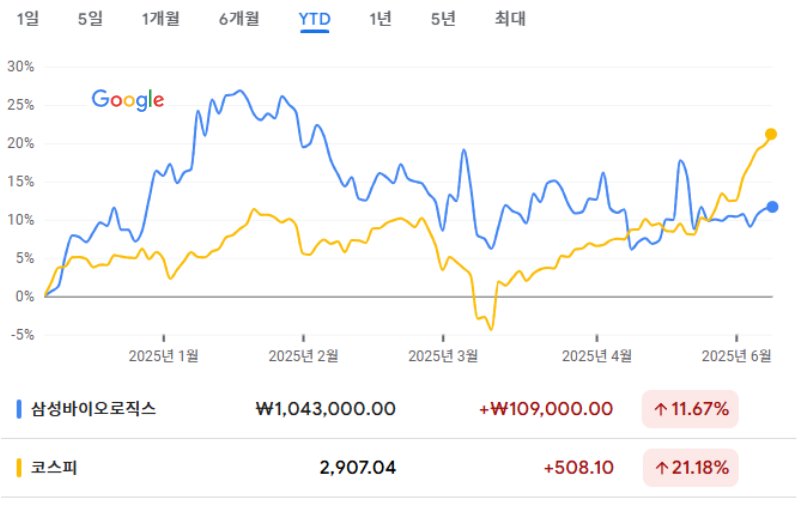Click the 2025년 6월 axis label
This screenshot has width=806, height=505.
coord(737,356)
